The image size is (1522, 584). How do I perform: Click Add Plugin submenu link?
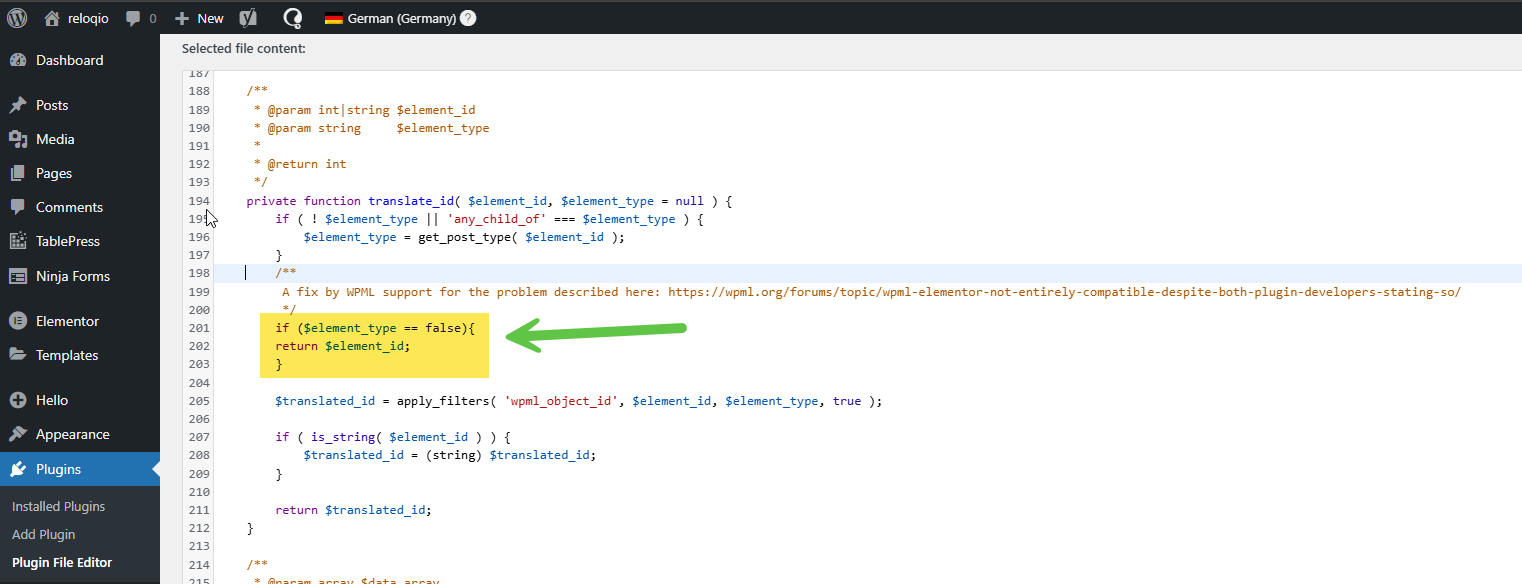[x=43, y=534]
